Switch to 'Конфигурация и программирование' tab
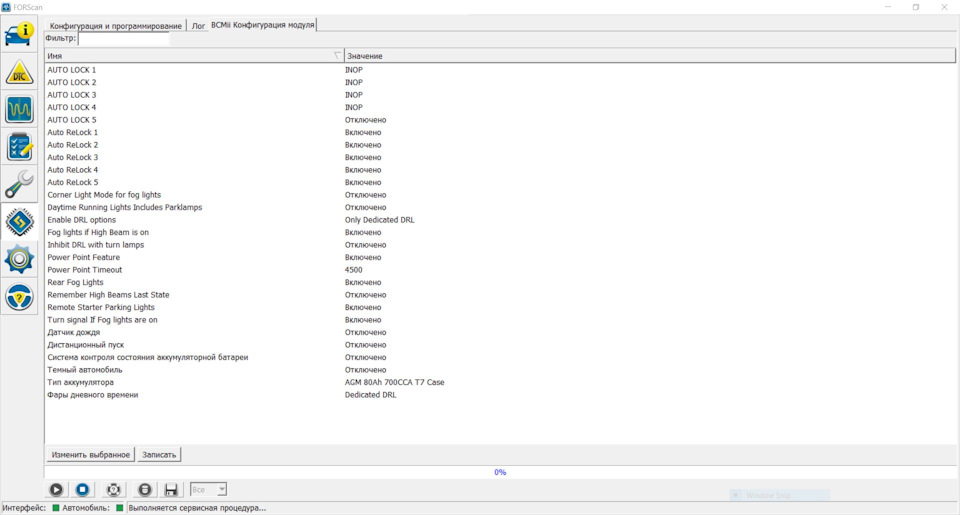960x515 pixels. 116,26
